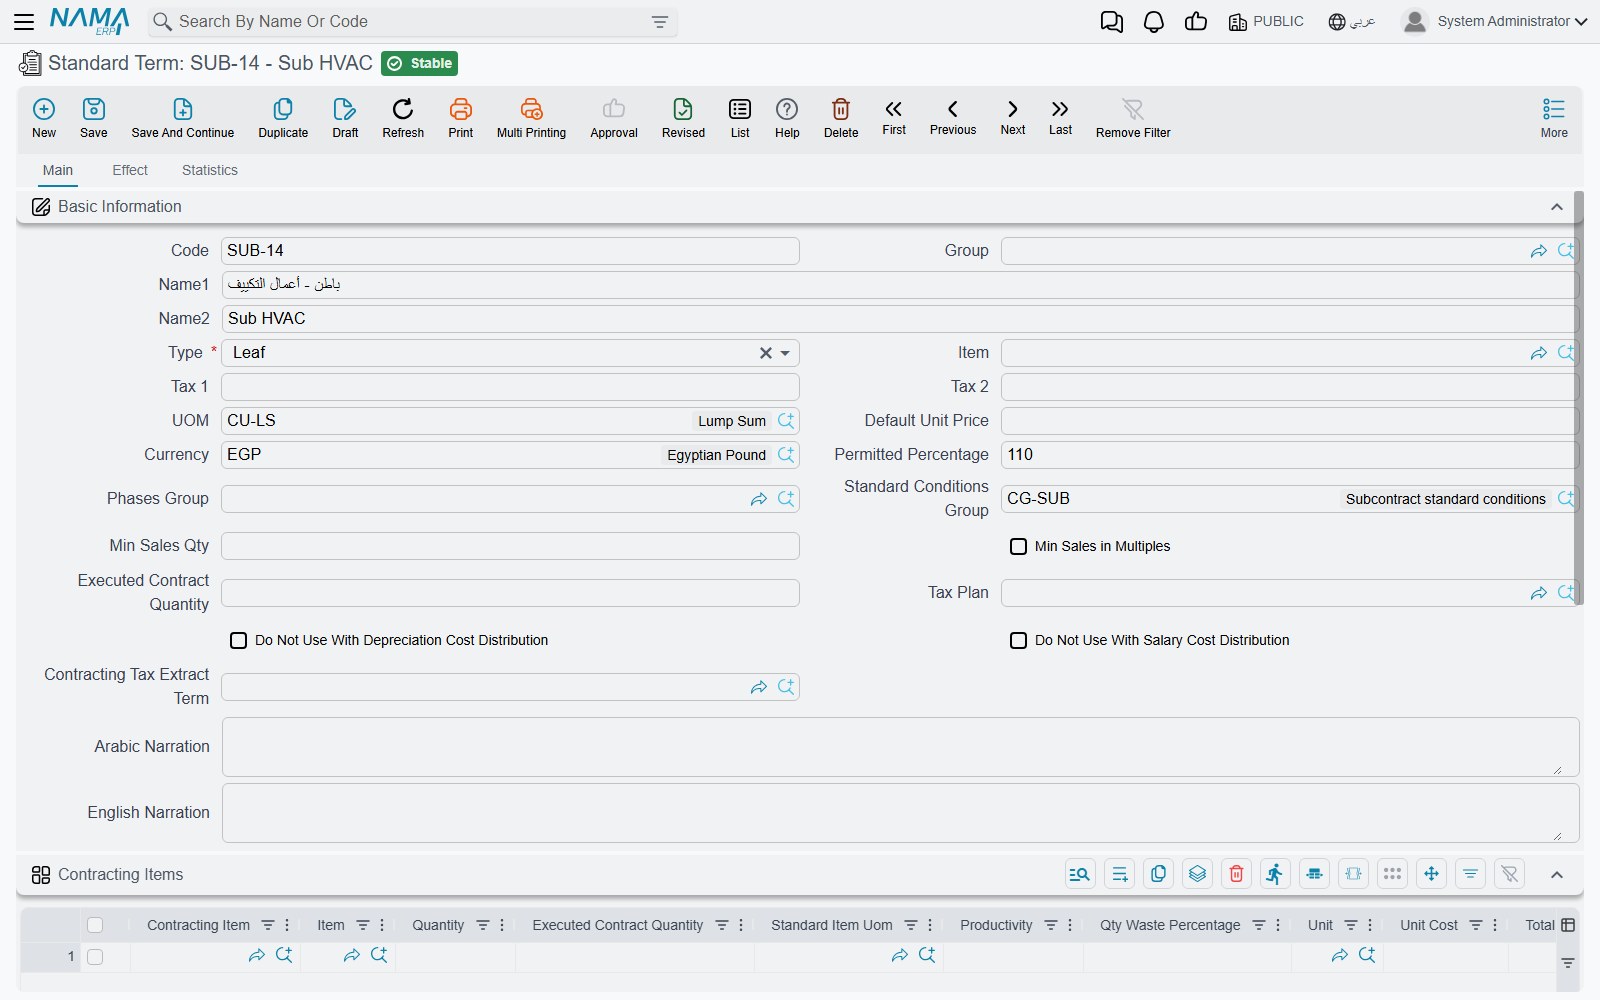This screenshot has height=1000, width=1600.
Task: Click the NAMA ERP logo
Action: pos(90,21)
